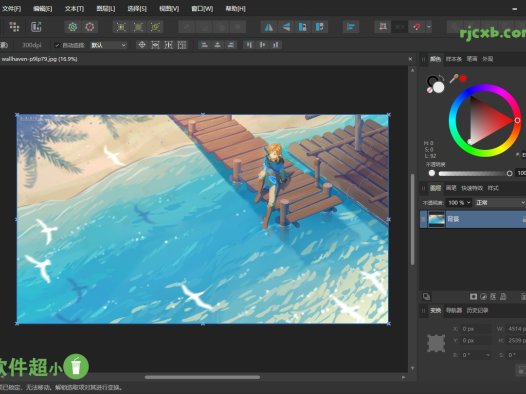The image size is (526, 394).
Task: Click the crossed-out selection-box toolbar icon
Action: pos(155,27)
